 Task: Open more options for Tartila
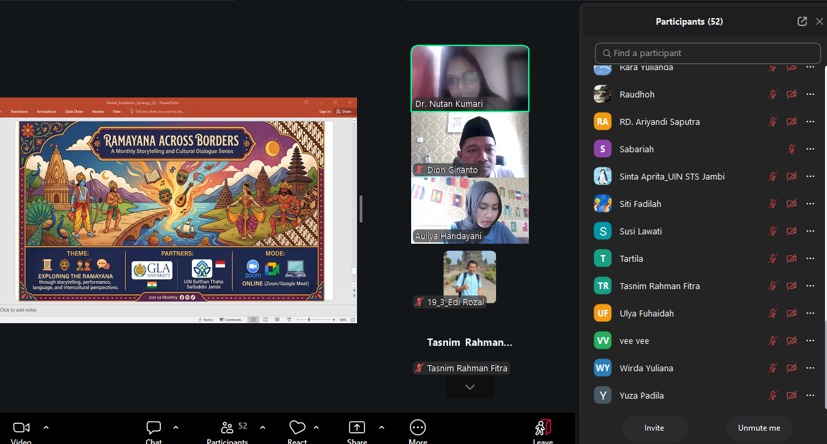810,258
